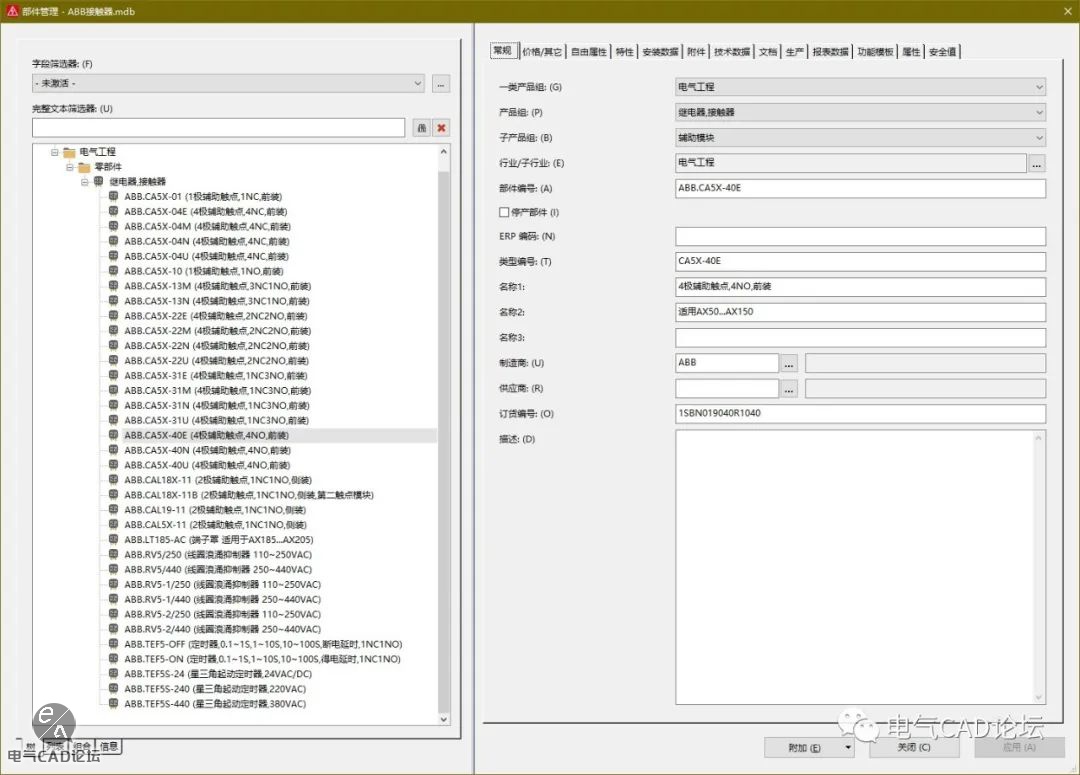1080x775 pixels.
Task: Click the 名称2 field 适用AX50...AX150
Action: (860, 312)
